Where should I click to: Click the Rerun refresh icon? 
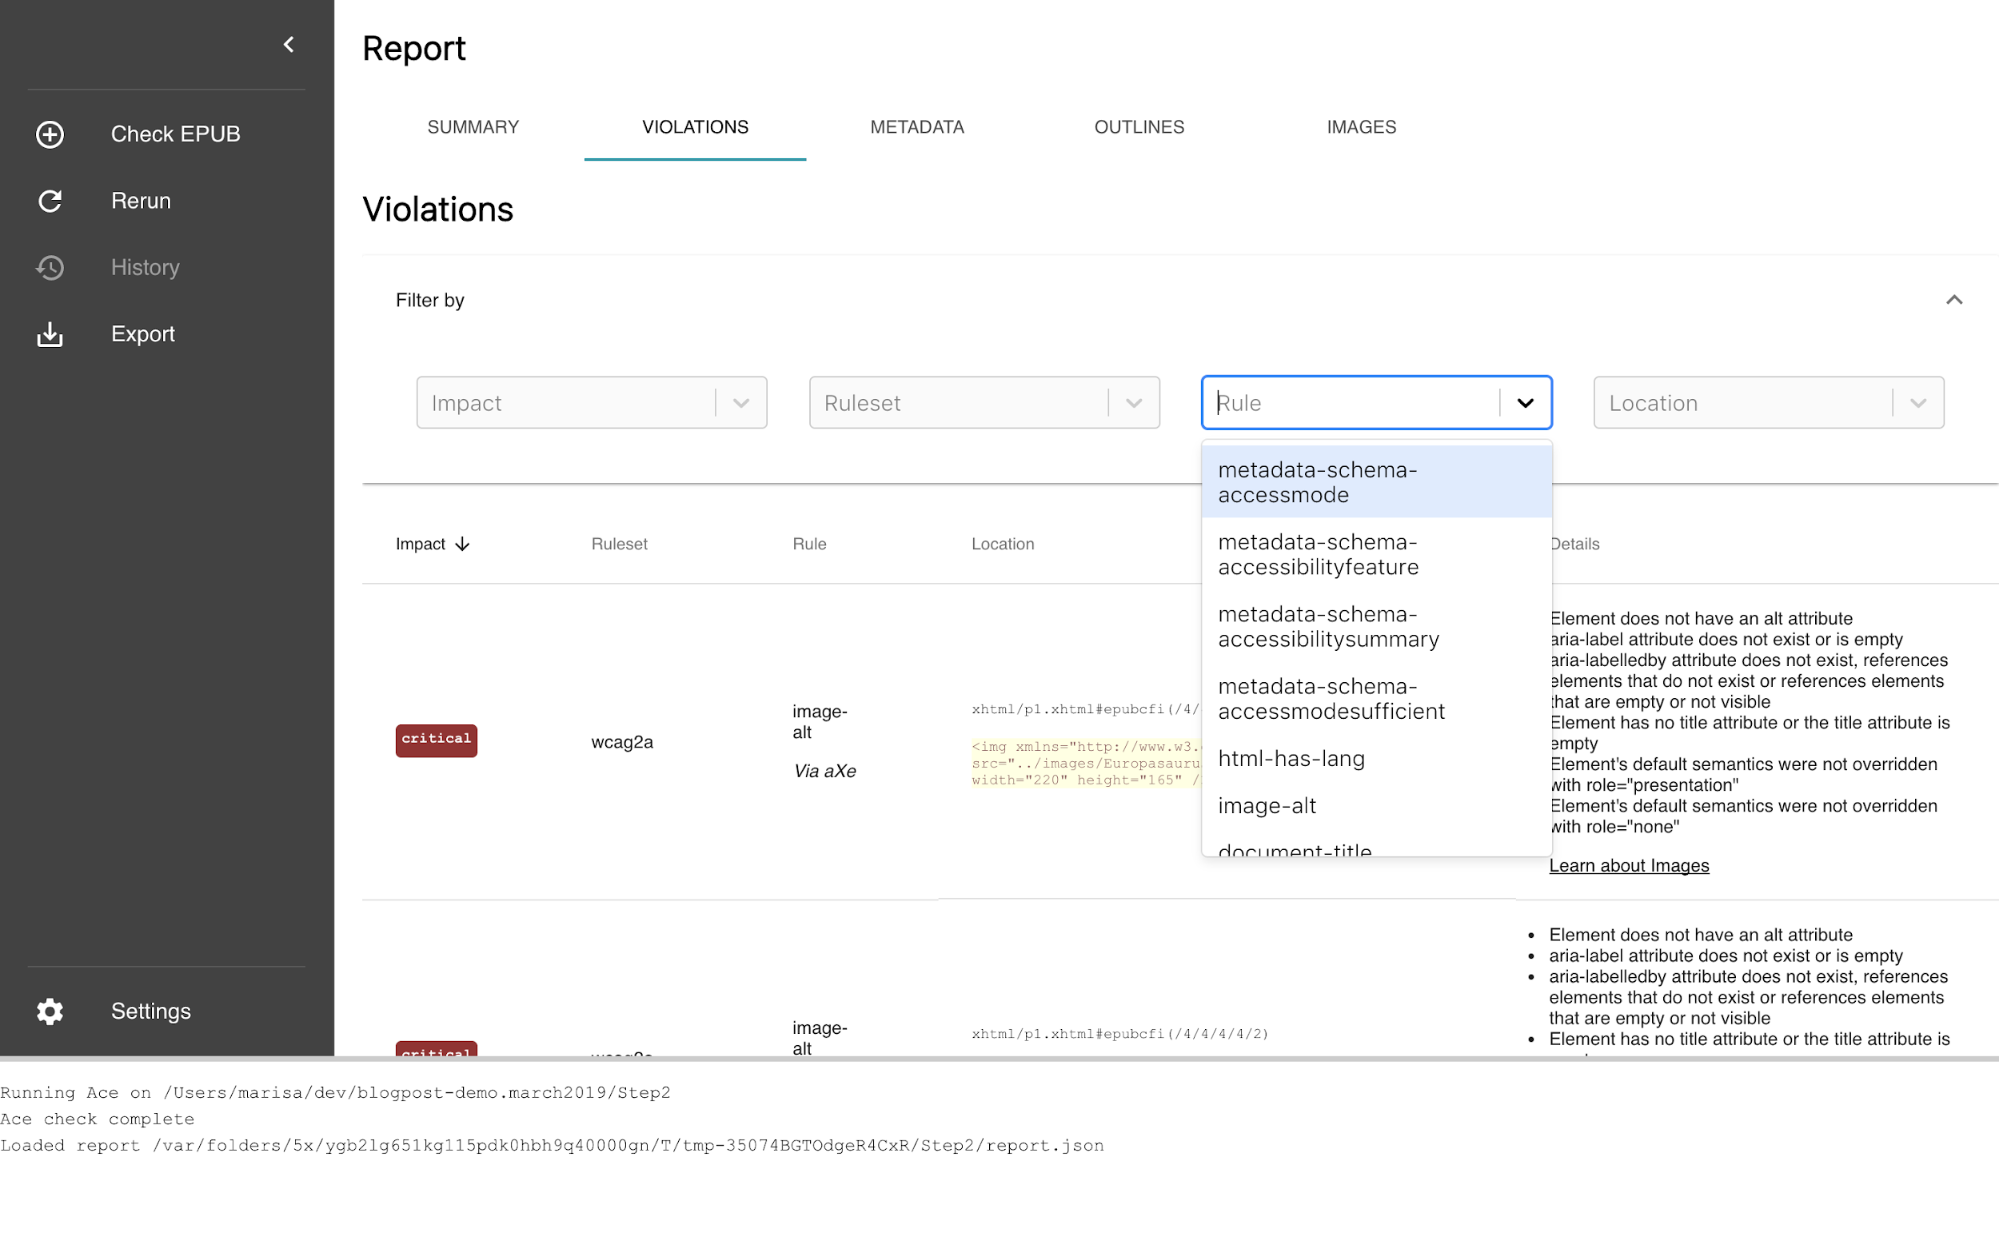(x=50, y=201)
